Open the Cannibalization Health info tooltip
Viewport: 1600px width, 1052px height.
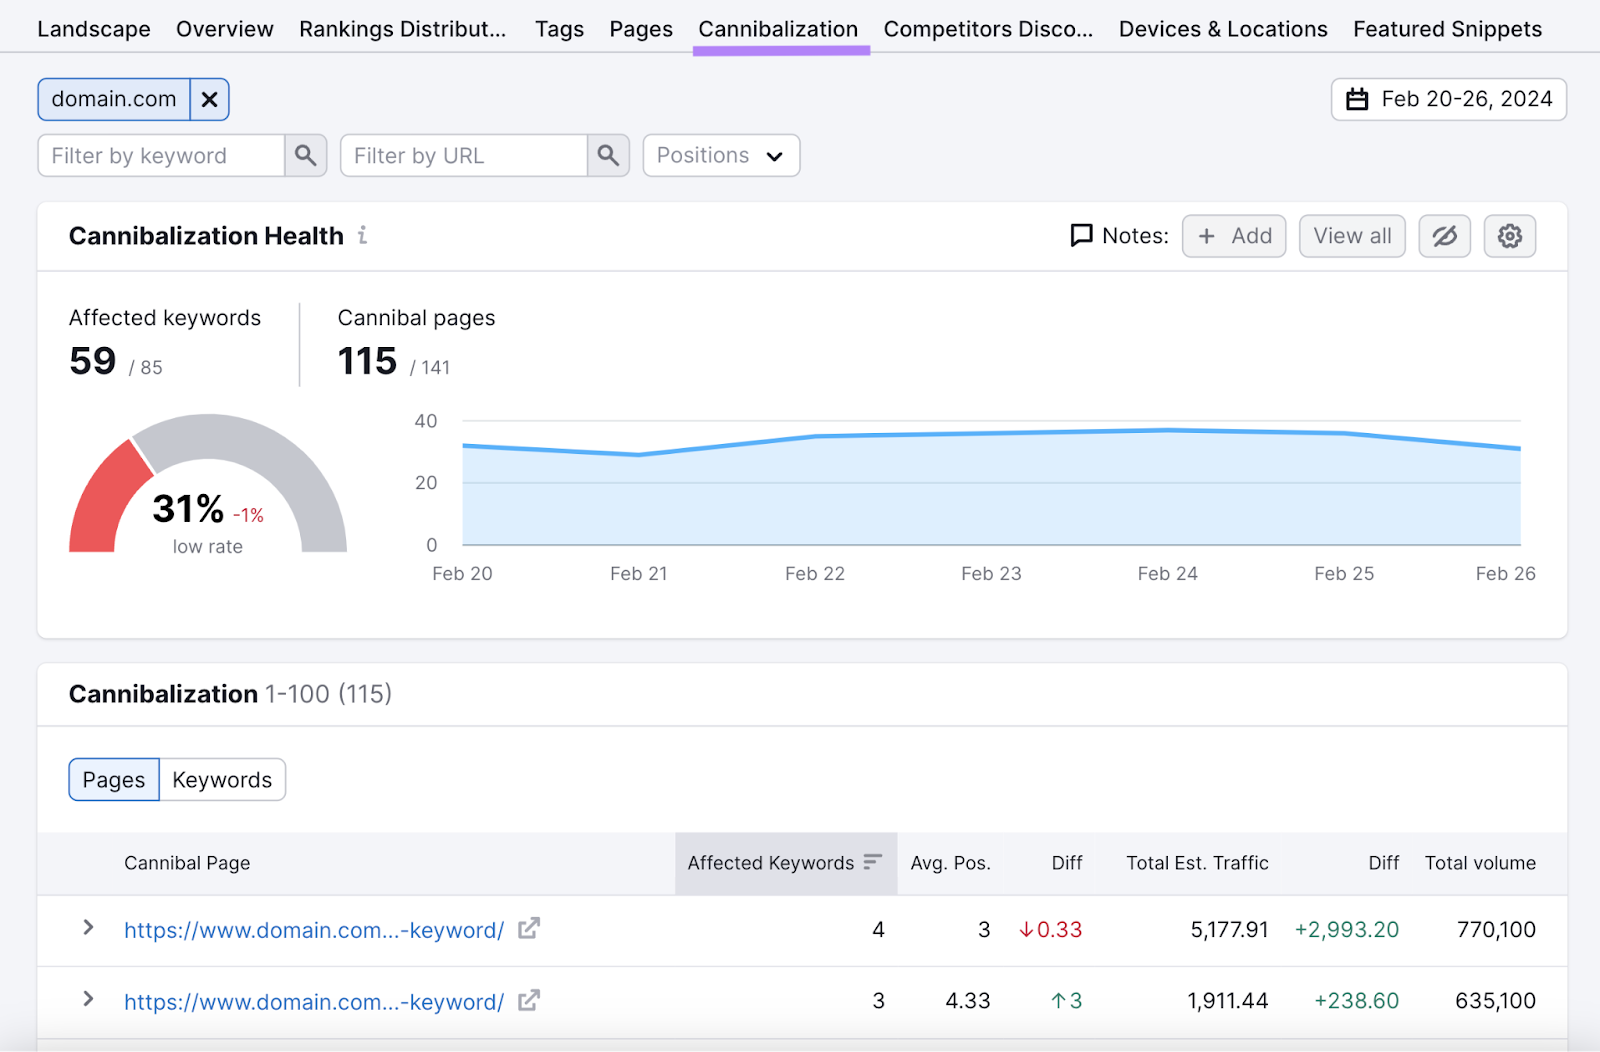(x=362, y=236)
